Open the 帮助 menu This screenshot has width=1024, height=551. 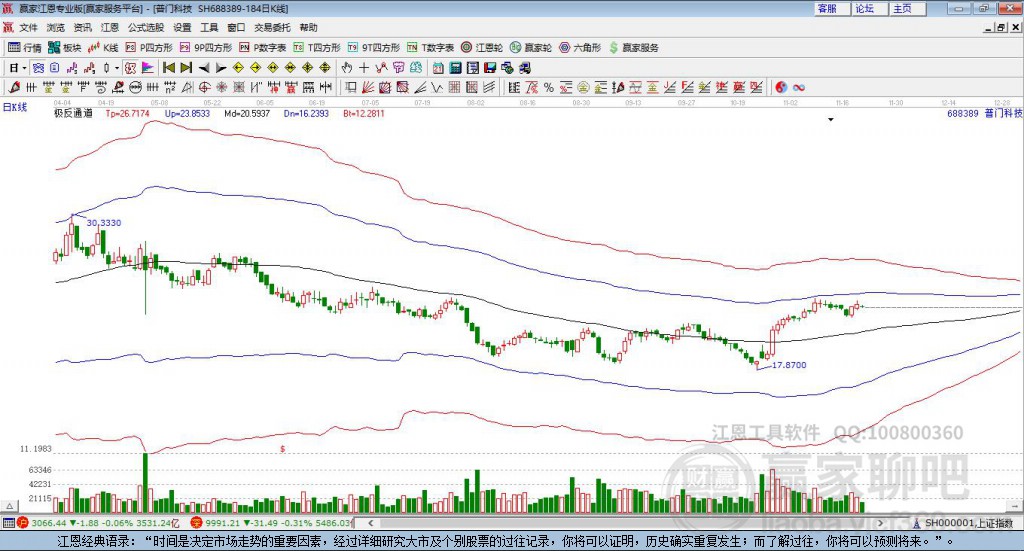[308, 27]
